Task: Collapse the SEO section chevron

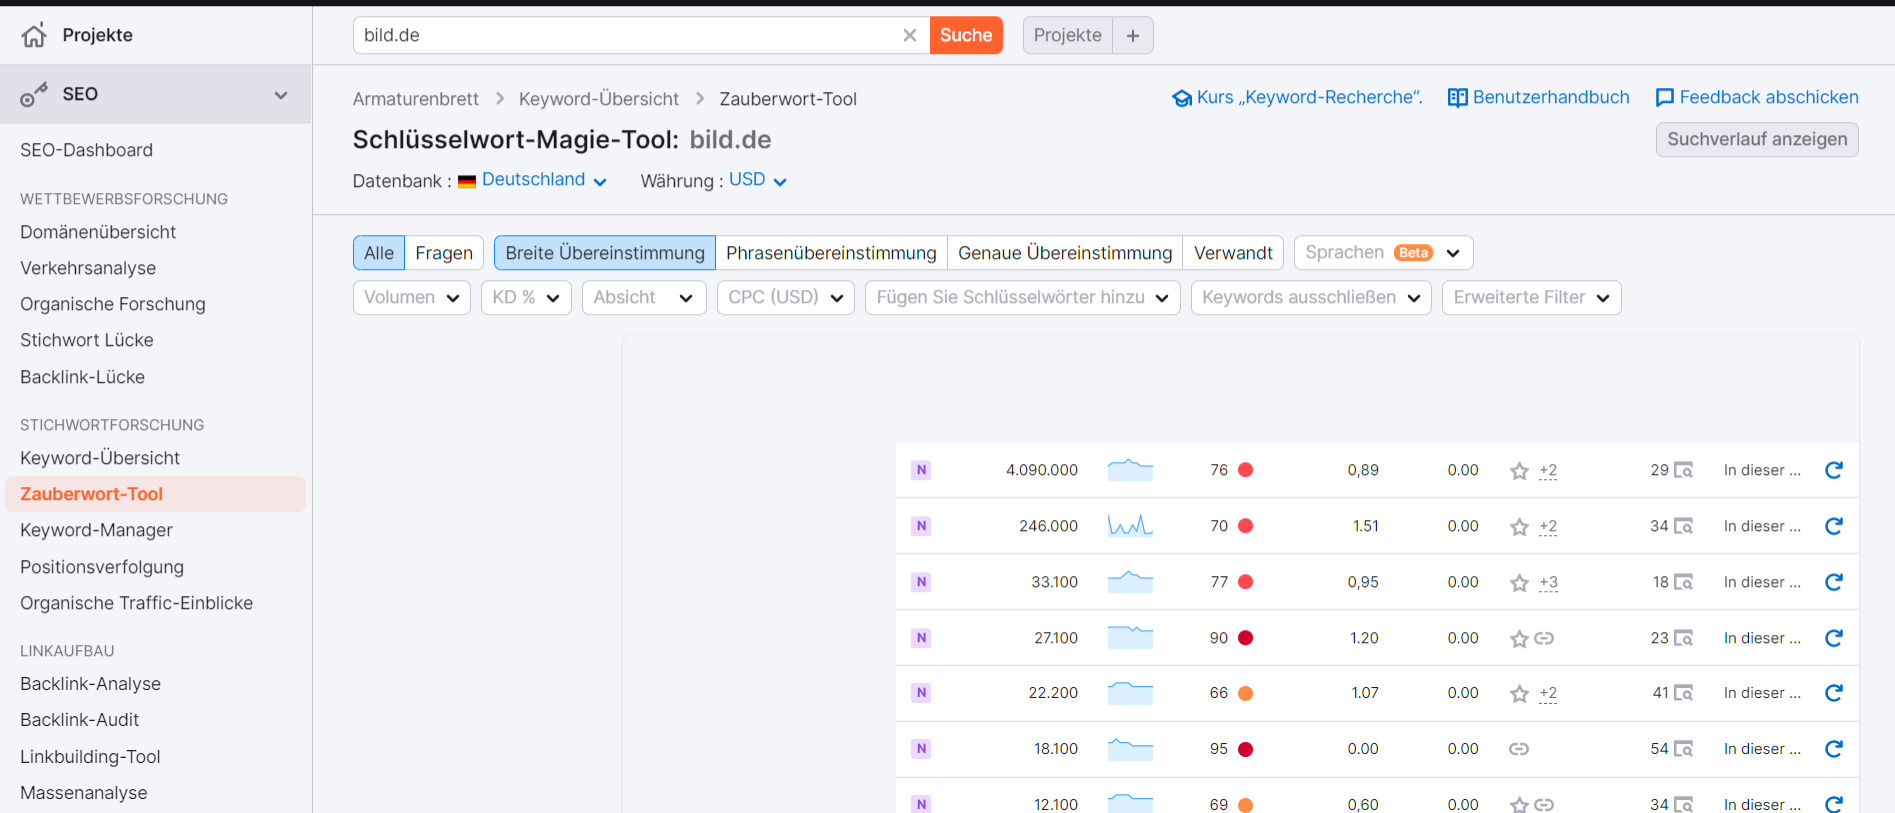Action: [281, 95]
